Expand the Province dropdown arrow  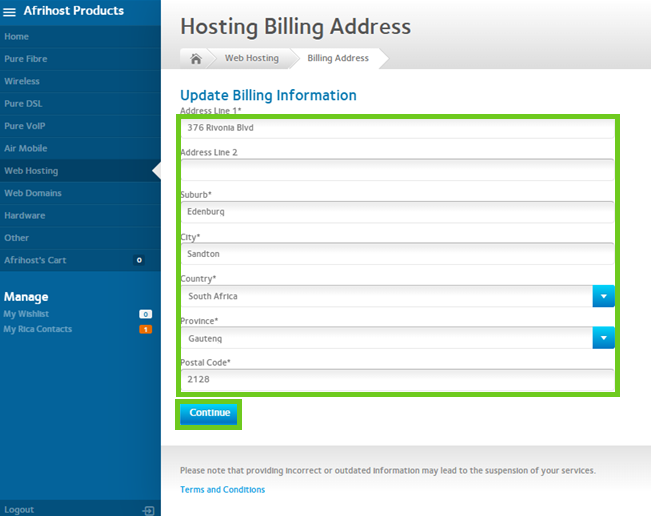click(x=603, y=338)
